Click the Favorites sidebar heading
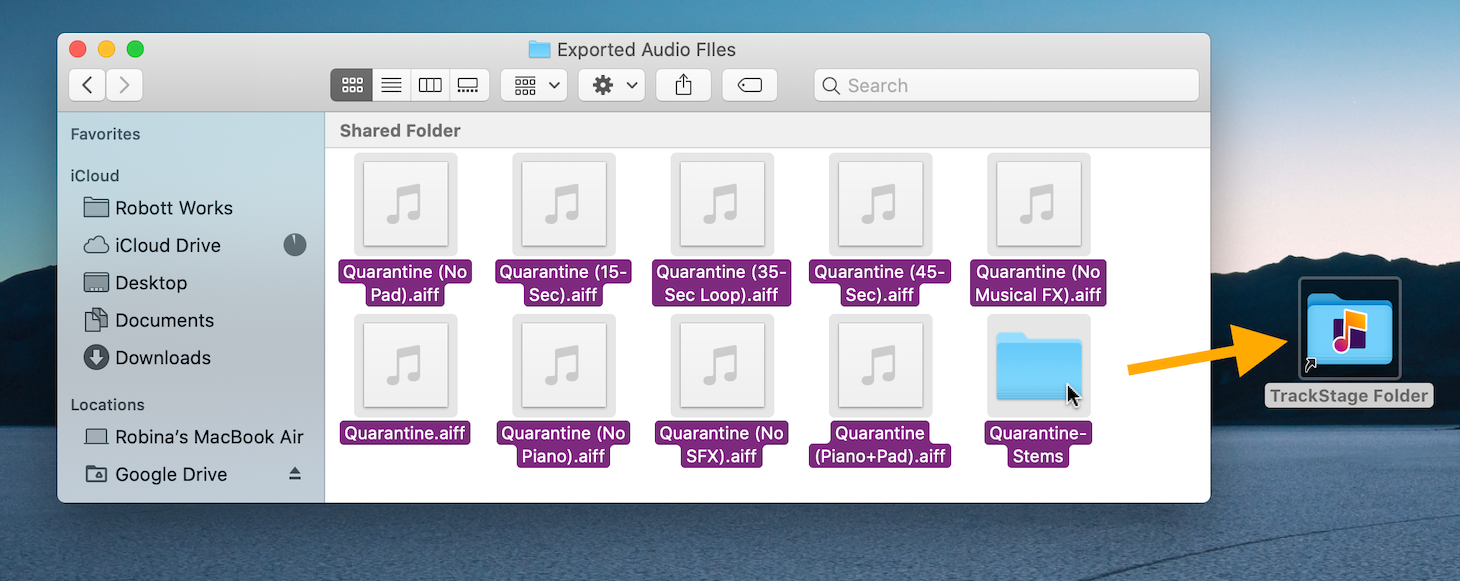Image resolution: width=1460 pixels, height=581 pixels. (x=105, y=134)
